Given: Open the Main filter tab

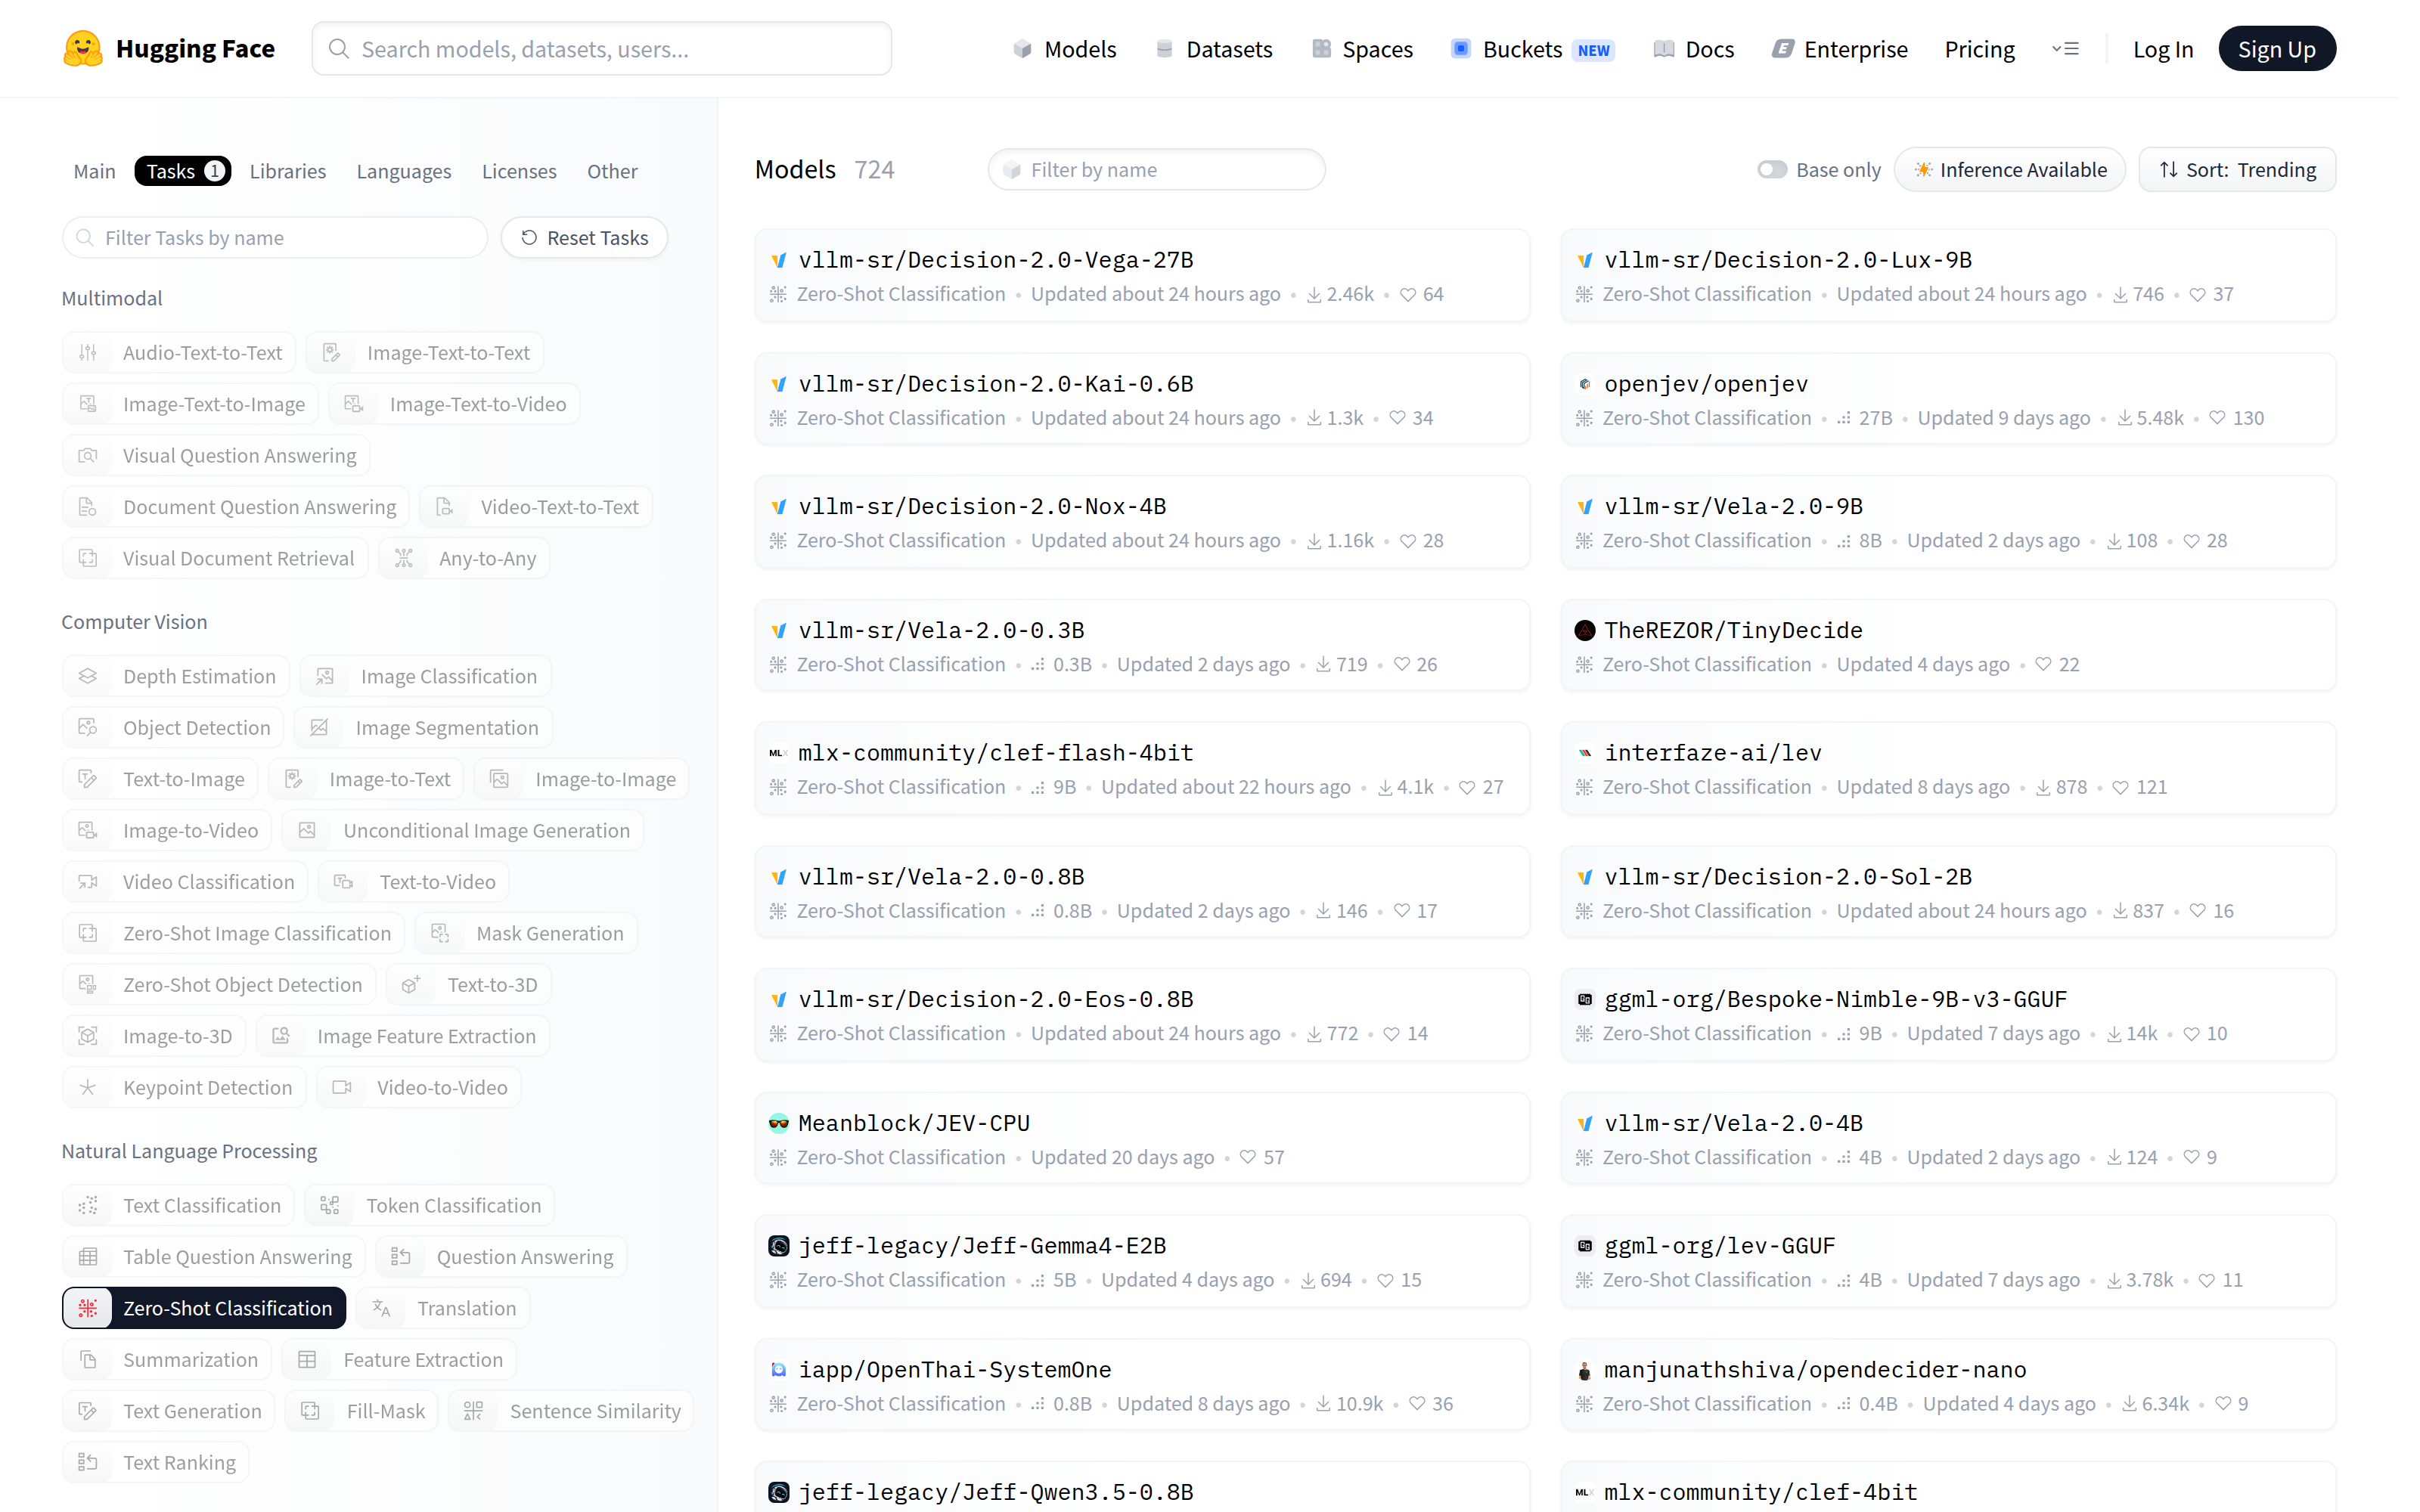Looking at the screenshot, I should pos(95,171).
